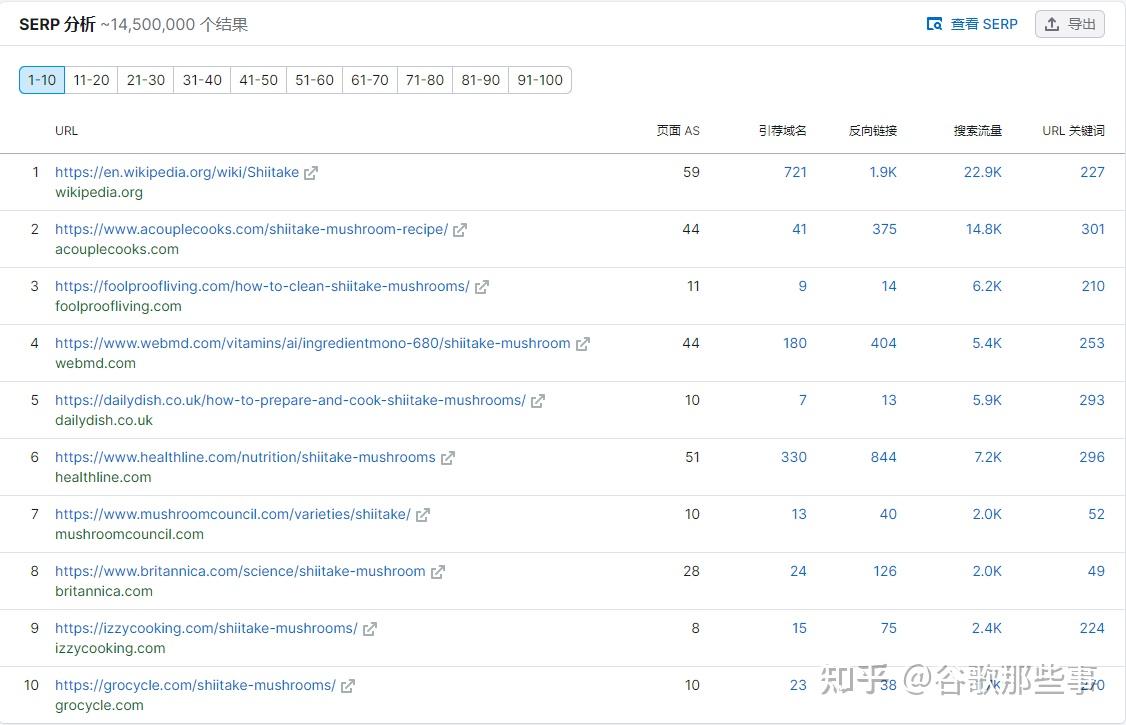Screen dimensions: 1126x725
Task: Switch to the 71-80 results tab
Action: 425,80
